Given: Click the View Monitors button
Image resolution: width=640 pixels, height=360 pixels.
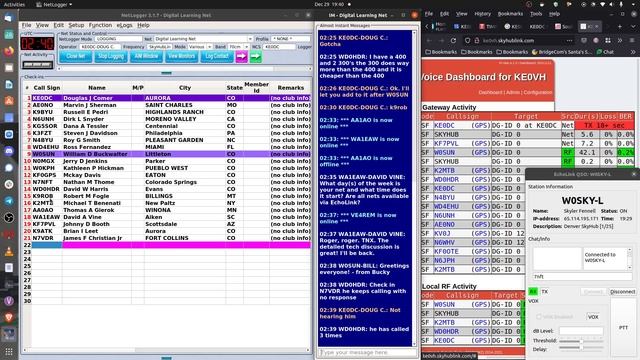Looking at the screenshot, I should [x=181, y=56].
